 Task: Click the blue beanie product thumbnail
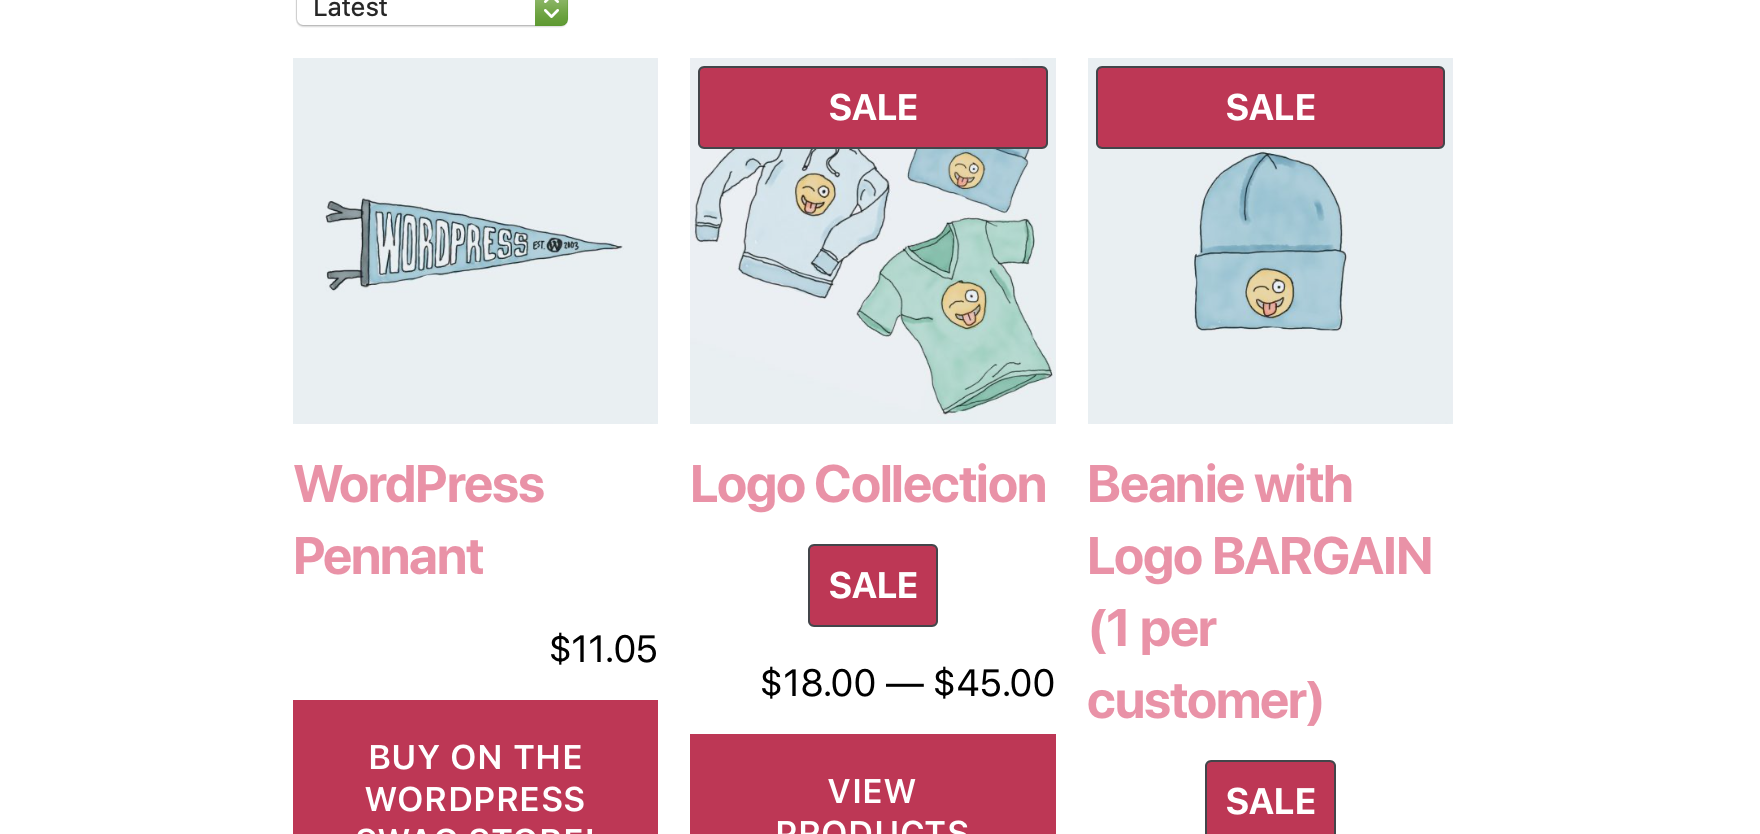[1270, 241]
